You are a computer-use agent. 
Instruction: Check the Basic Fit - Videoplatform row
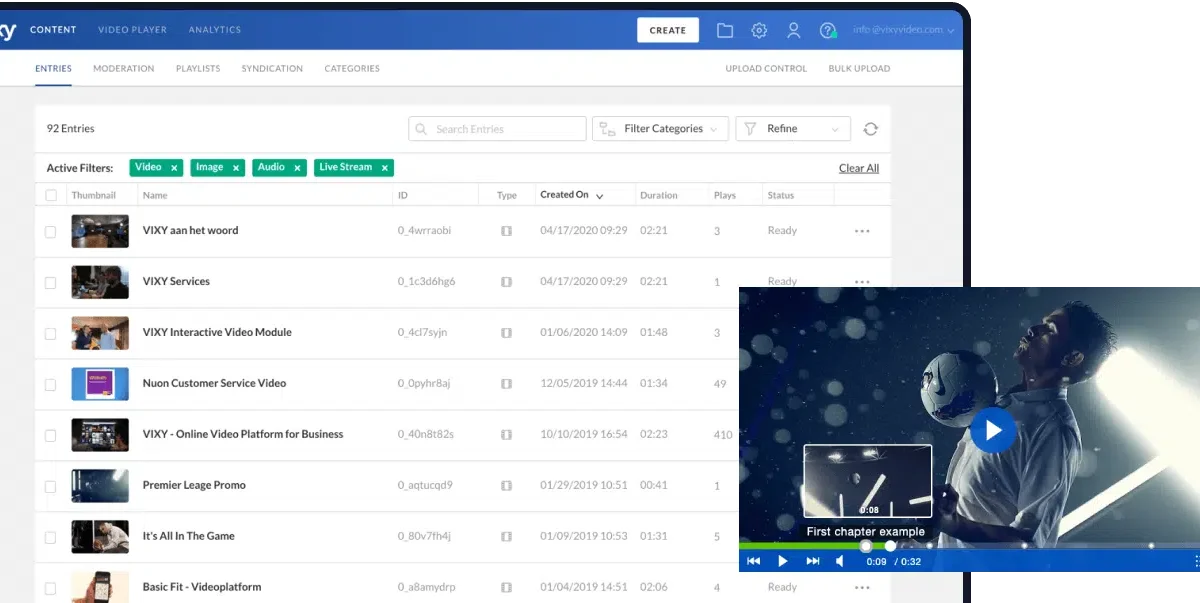point(50,588)
